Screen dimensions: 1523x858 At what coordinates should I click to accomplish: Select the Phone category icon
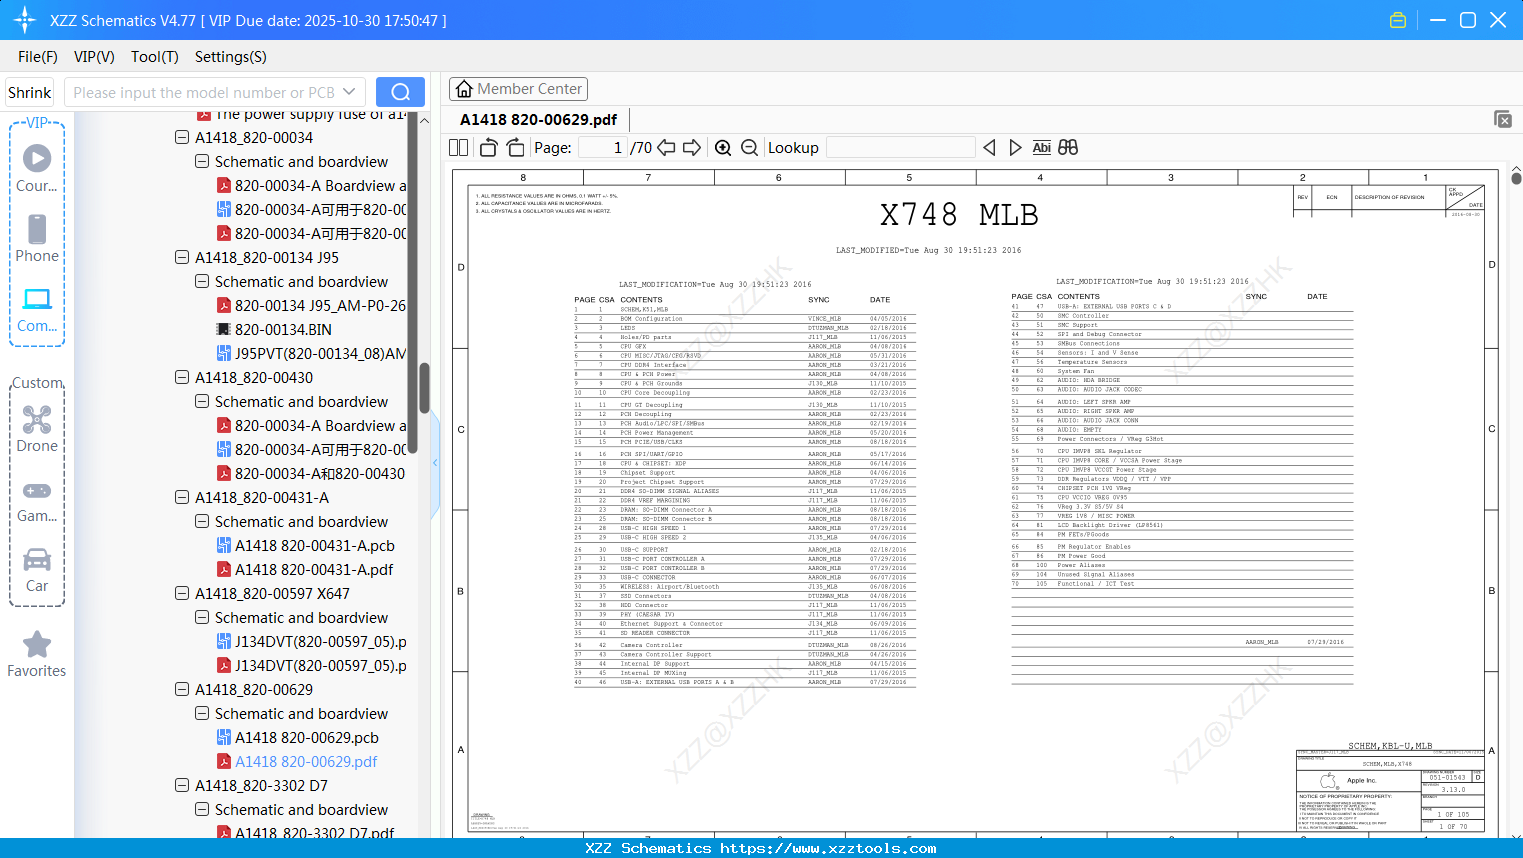click(x=37, y=238)
